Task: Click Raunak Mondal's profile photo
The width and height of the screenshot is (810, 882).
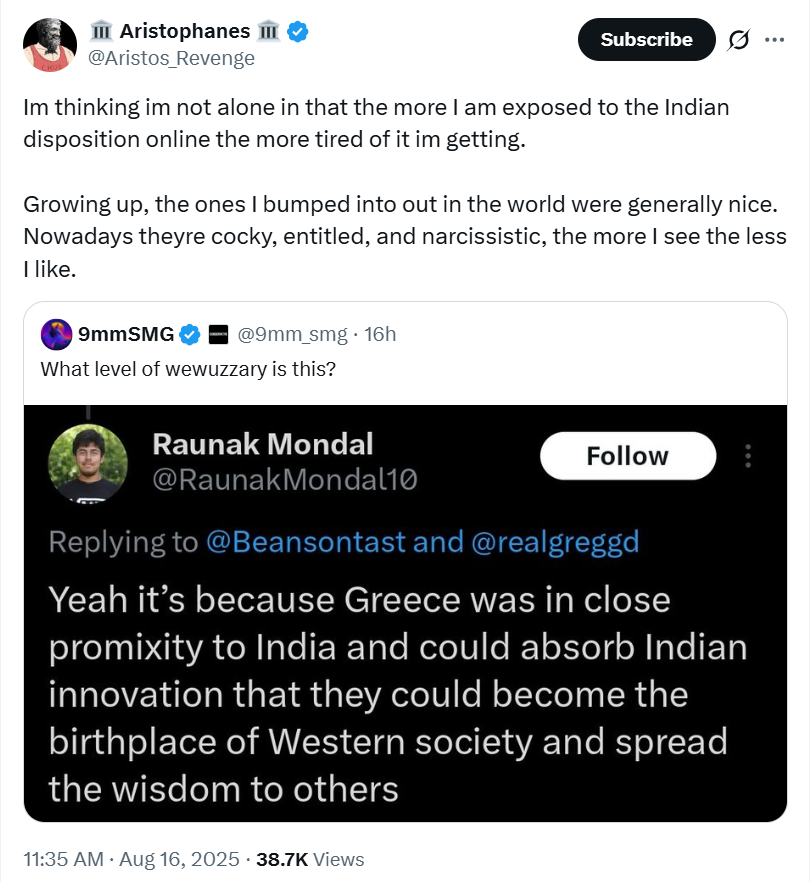Action: pyautogui.click(x=89, y=461)
